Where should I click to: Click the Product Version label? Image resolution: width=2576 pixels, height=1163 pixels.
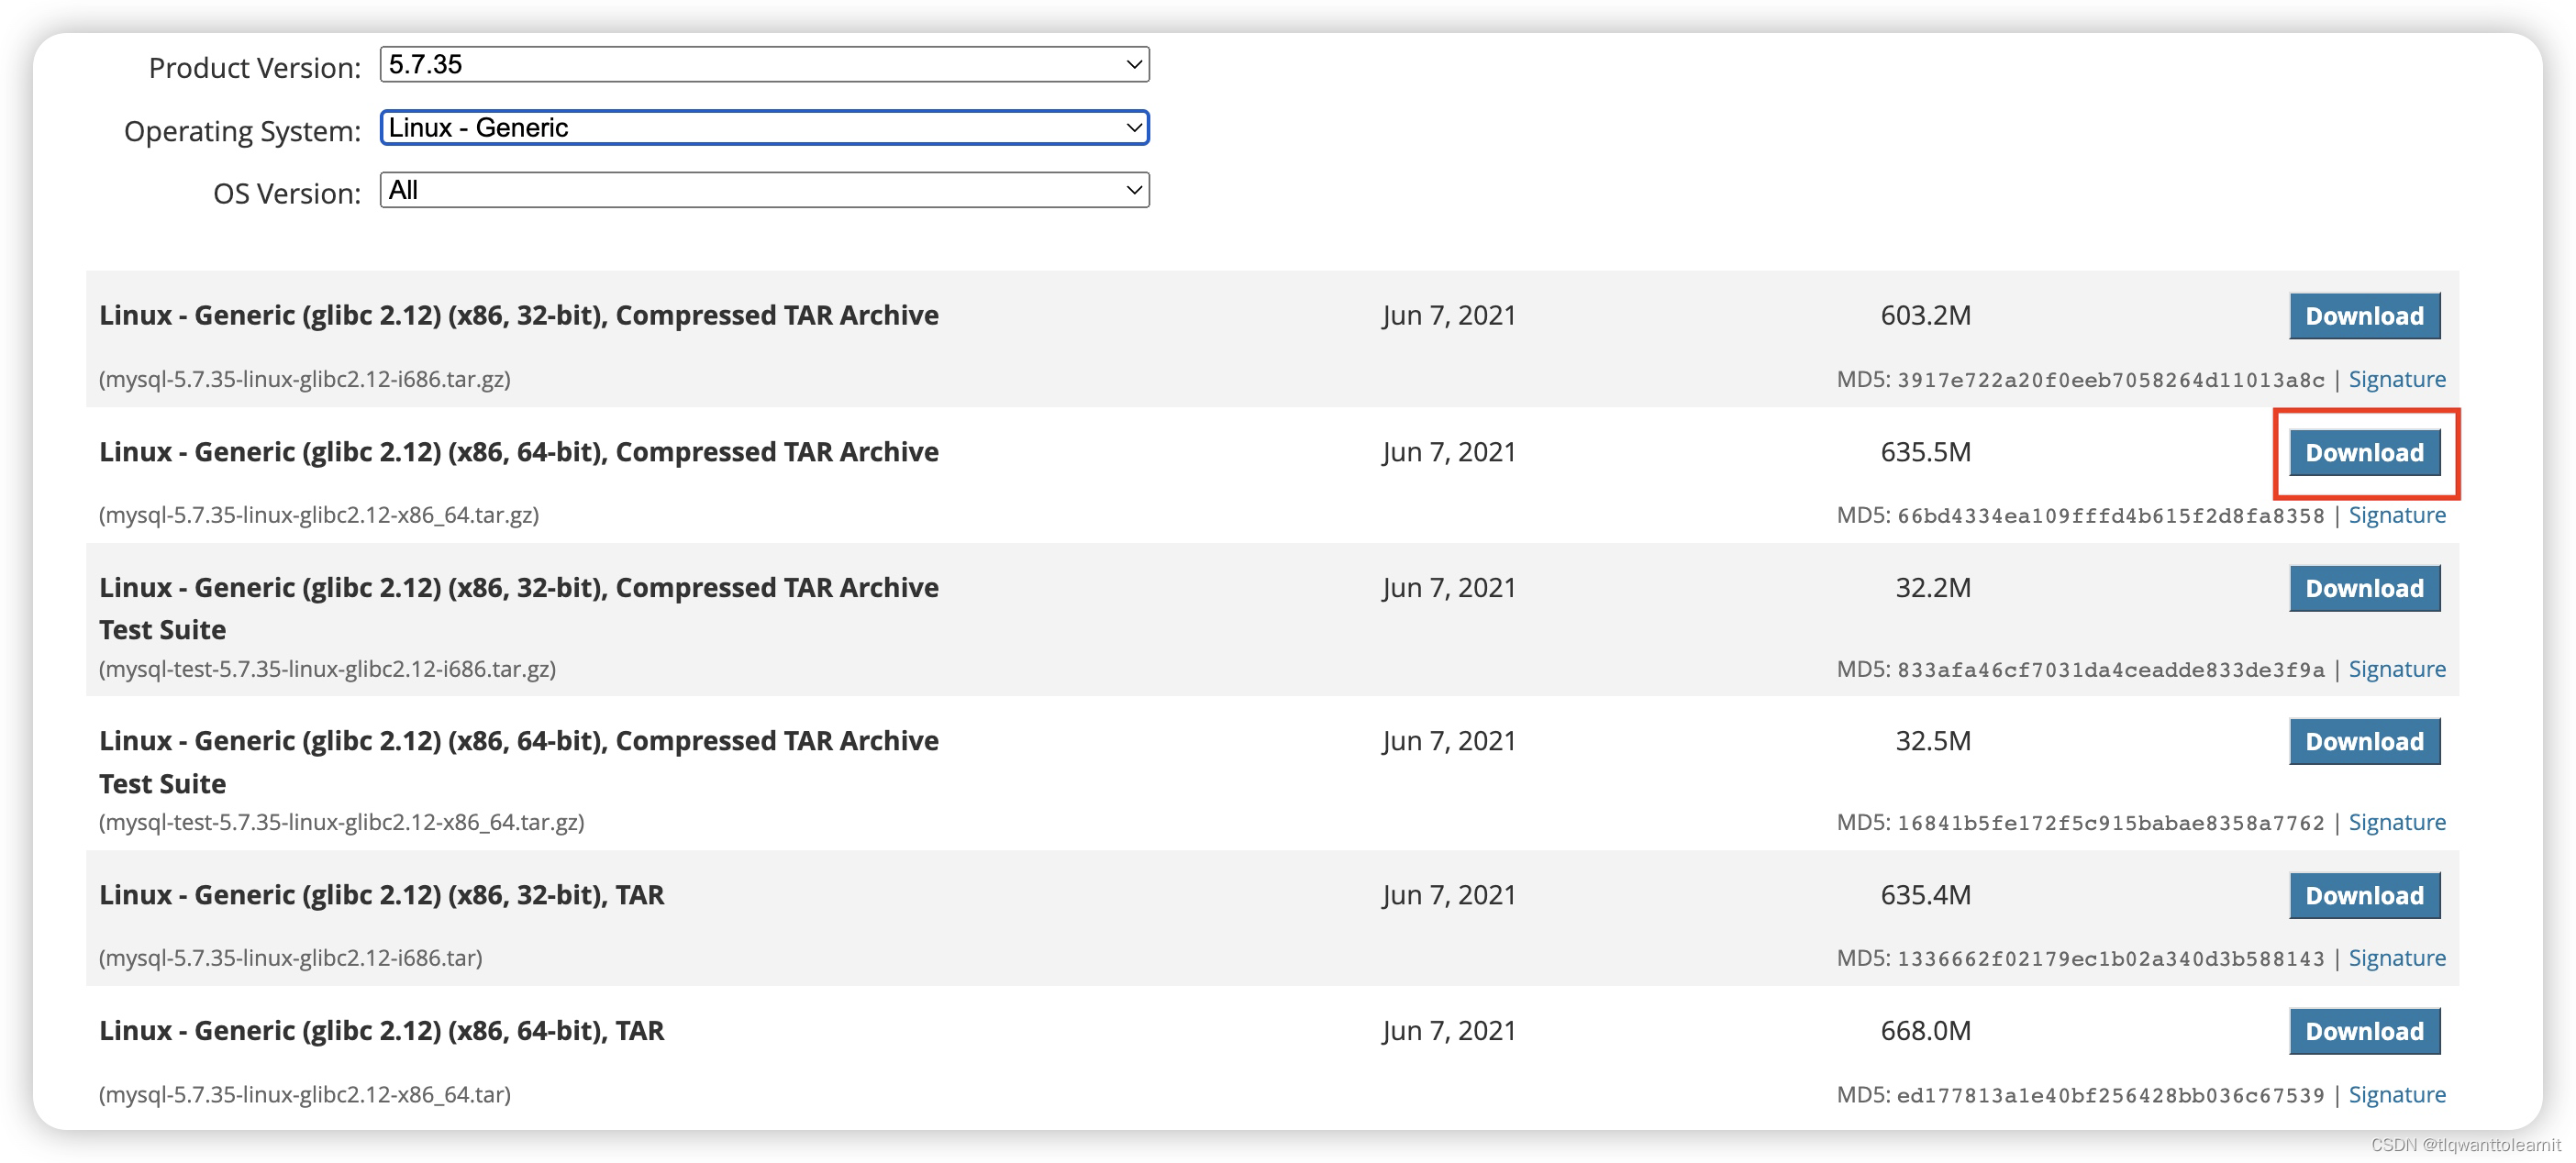point(255,68)
